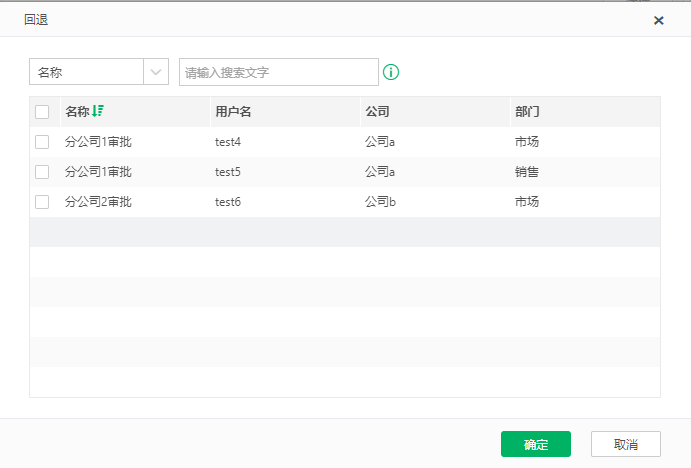Select the 分公司2审批 row name

(98, 202)
